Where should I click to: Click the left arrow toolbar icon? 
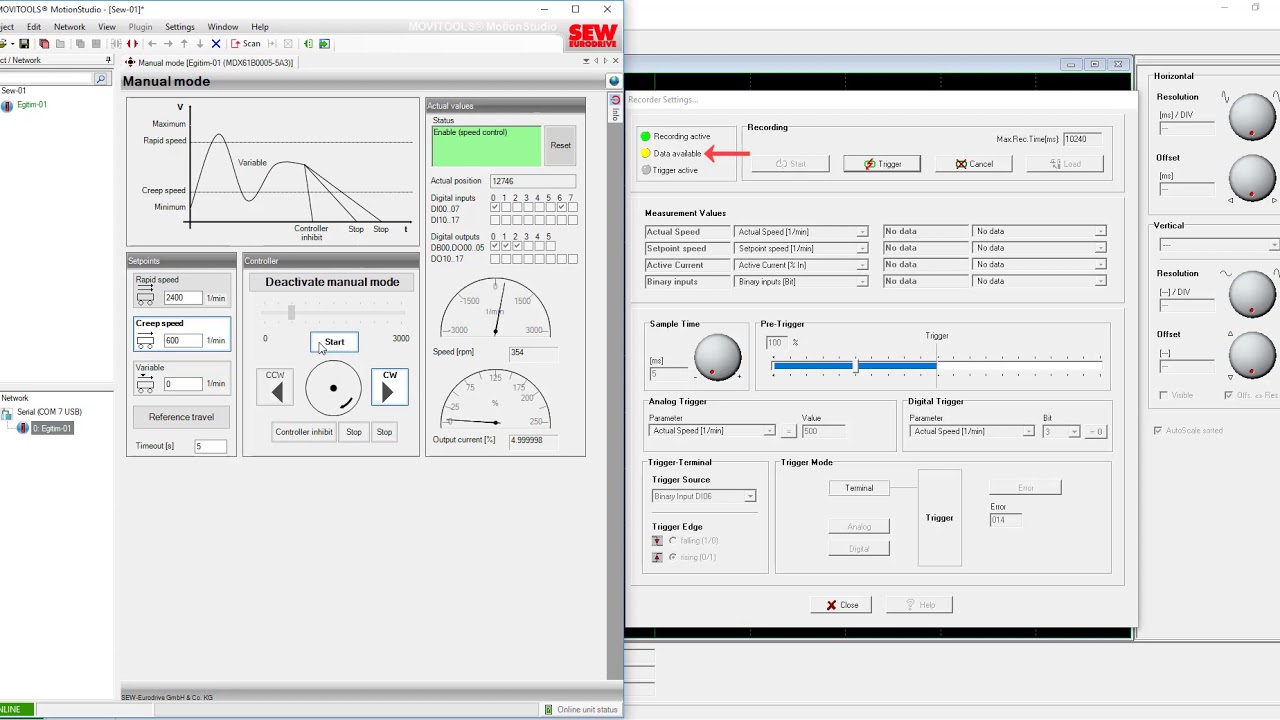pos(152,44)
